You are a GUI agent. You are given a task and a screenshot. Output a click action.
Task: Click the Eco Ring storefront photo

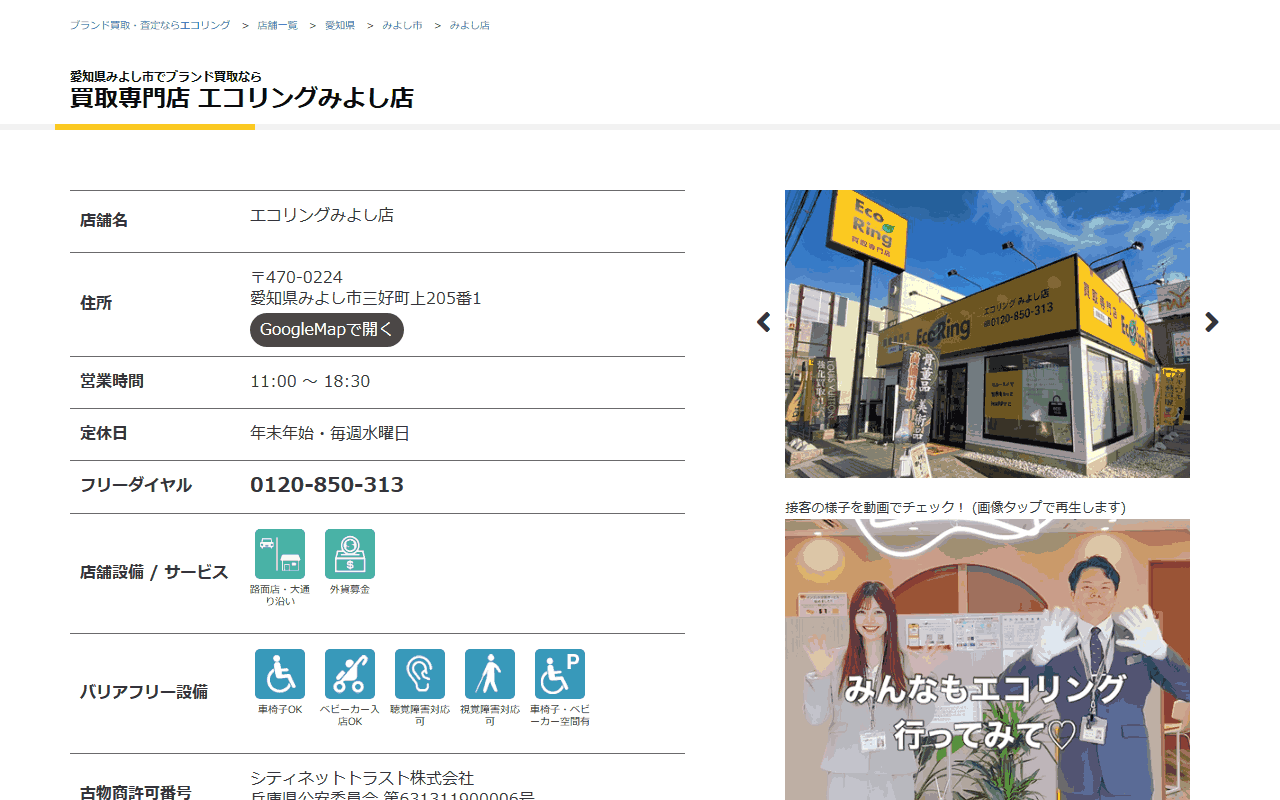tap(987, 334)
